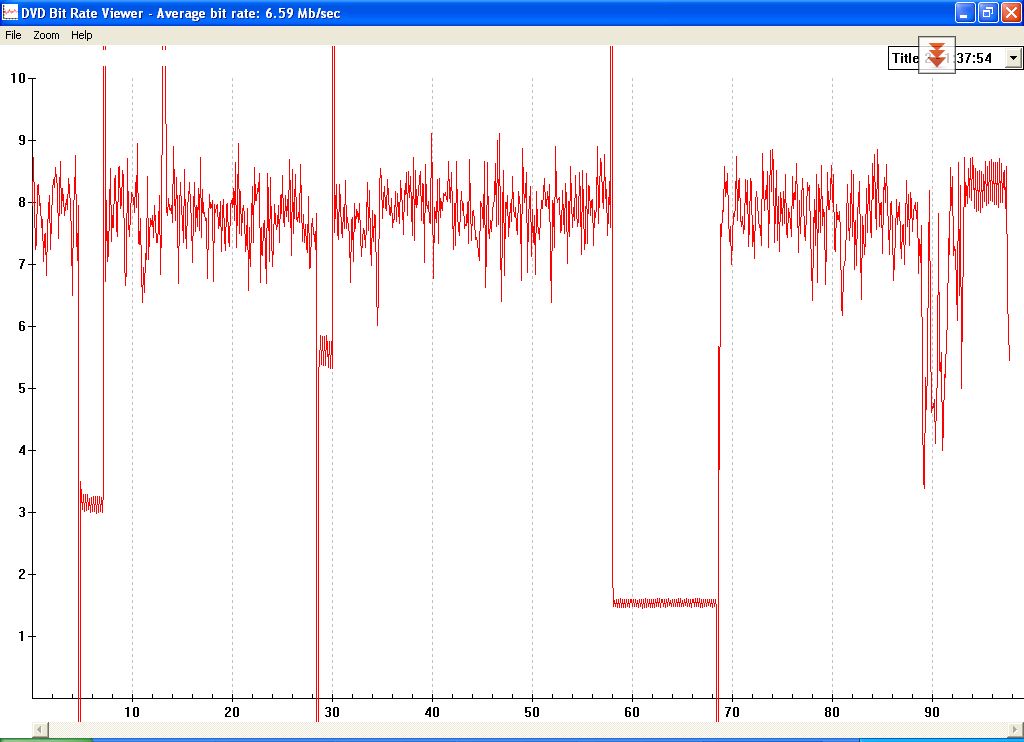Click the 90 minute label on the time axis
Image resolution: width=1024 pixels, height=742 pixels.
coord(932,712)
